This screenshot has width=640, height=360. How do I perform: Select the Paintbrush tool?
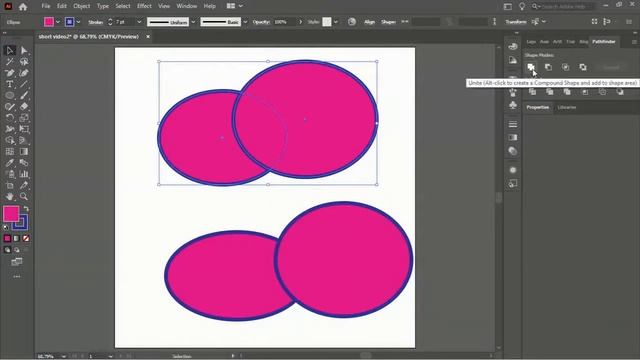pyautogui.click(x=24, y=96)
